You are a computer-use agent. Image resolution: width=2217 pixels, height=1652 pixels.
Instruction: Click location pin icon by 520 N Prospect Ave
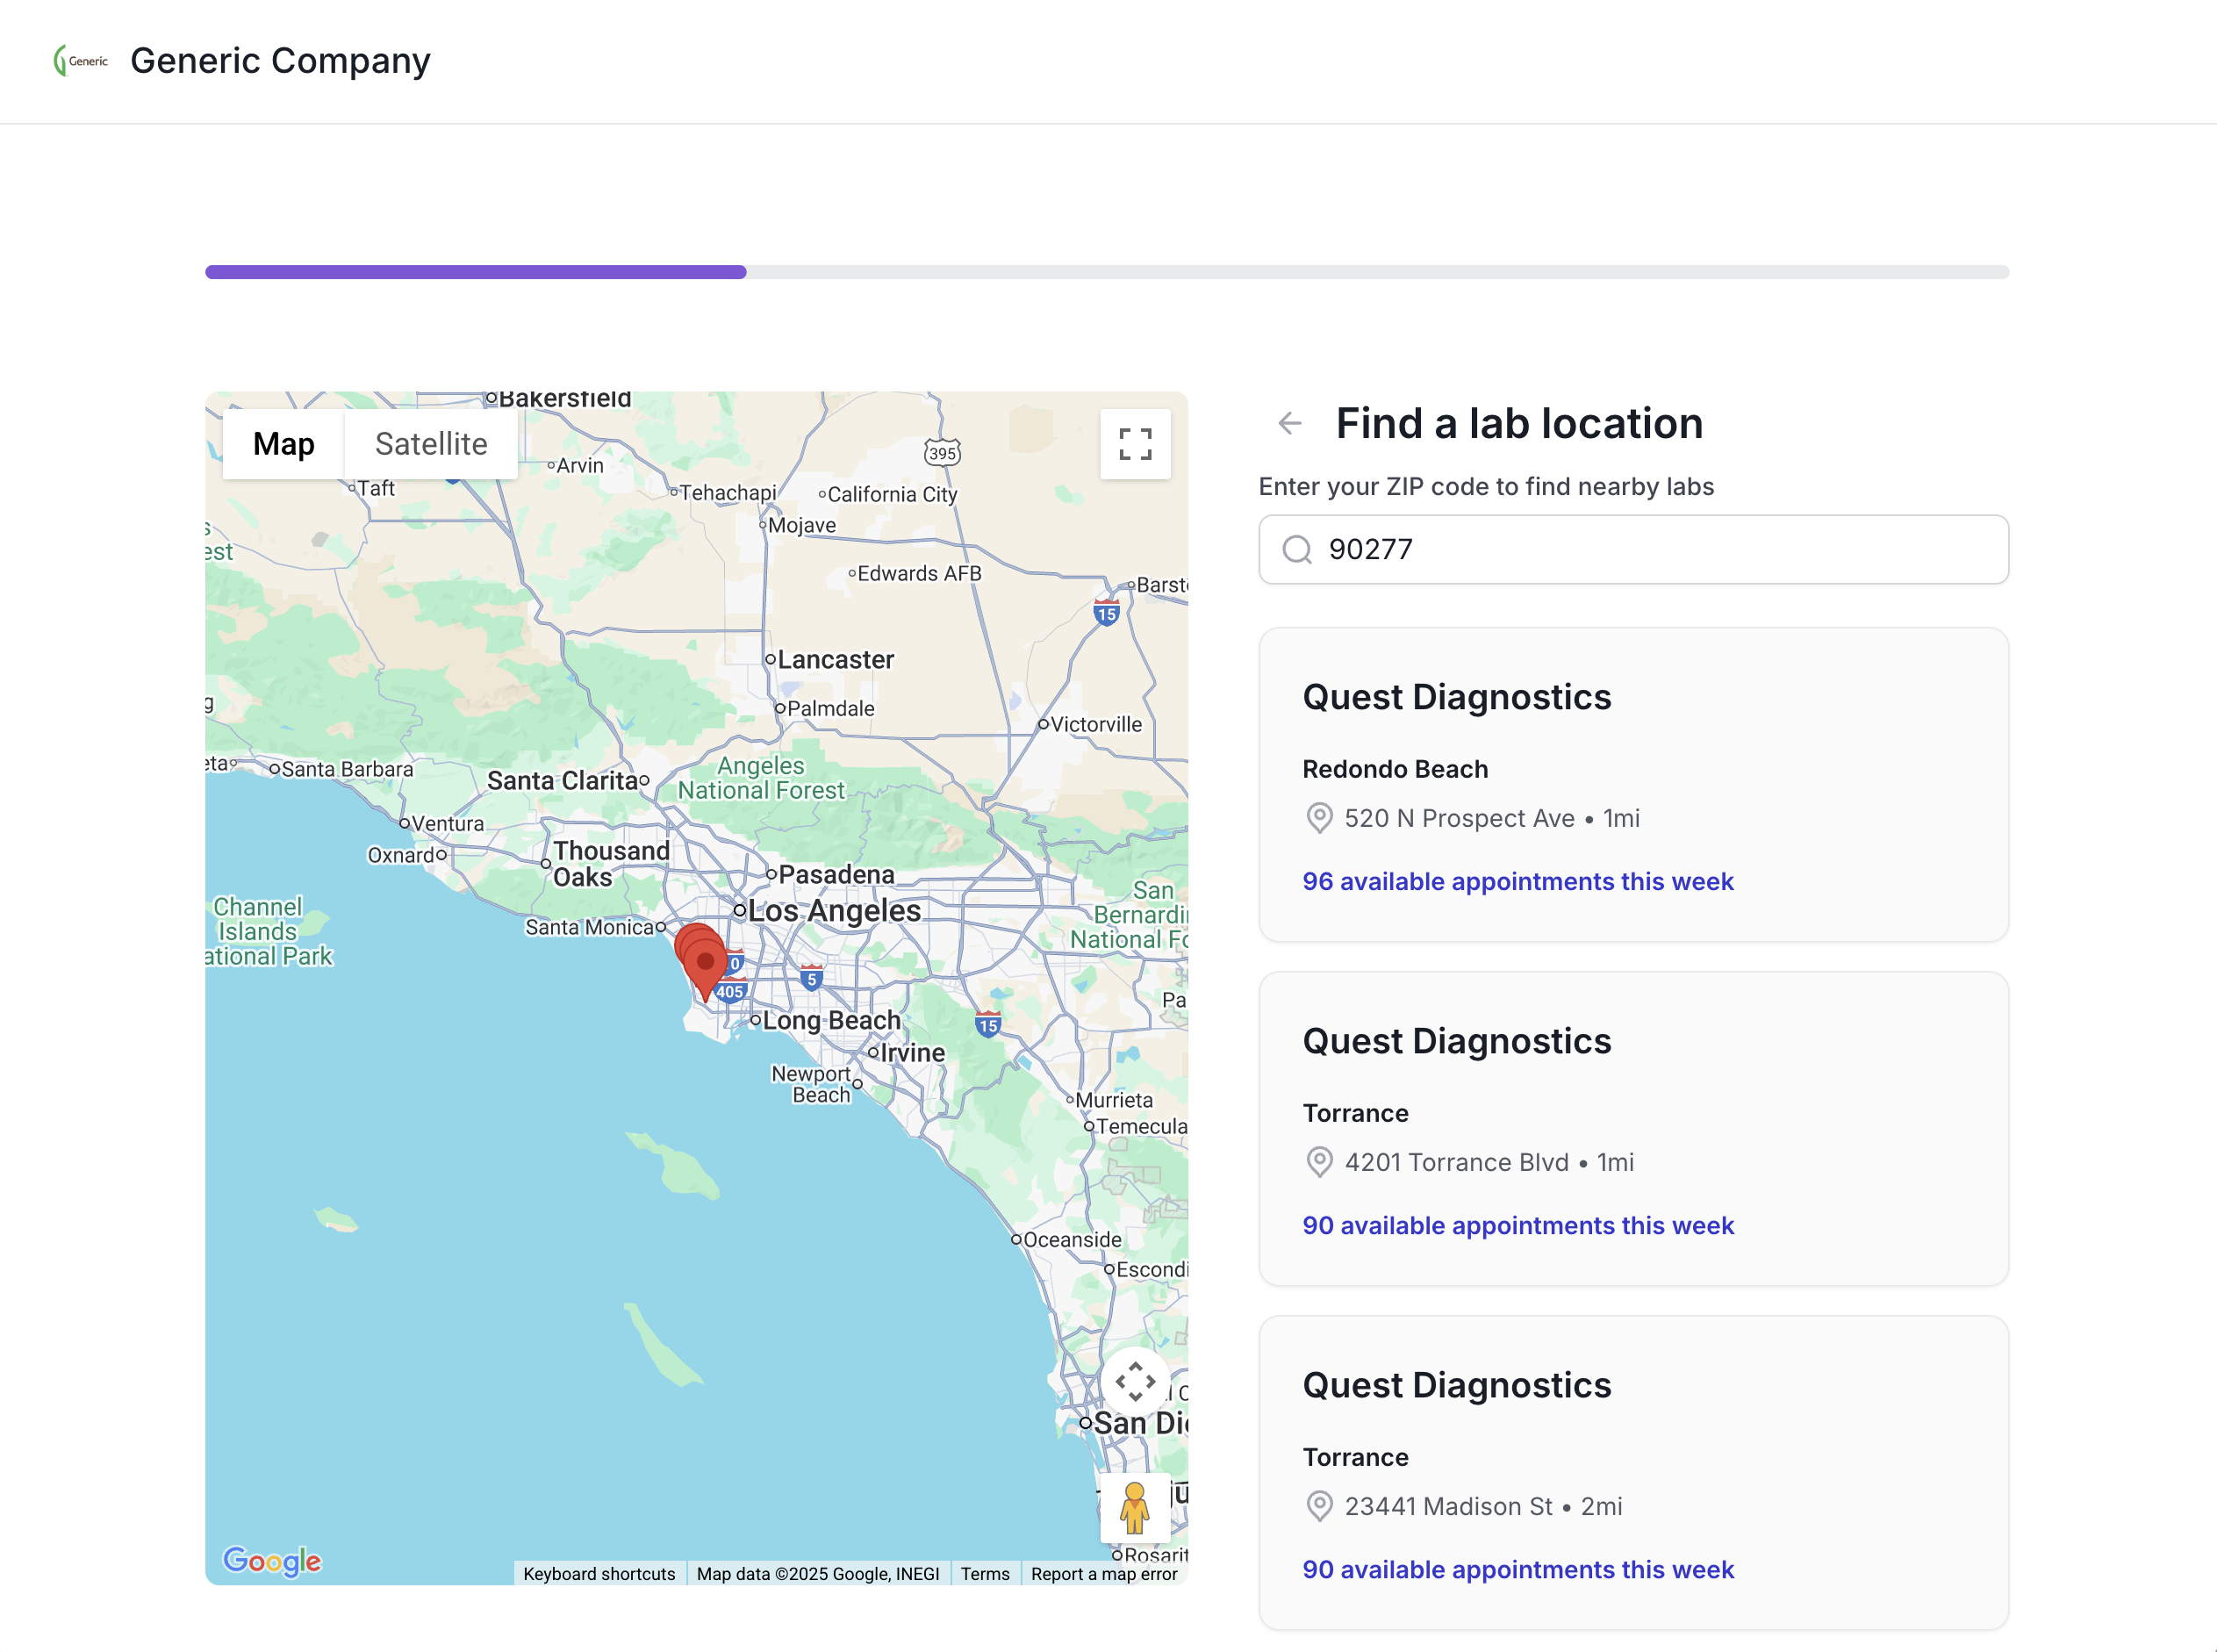(x=1319, y=818)
